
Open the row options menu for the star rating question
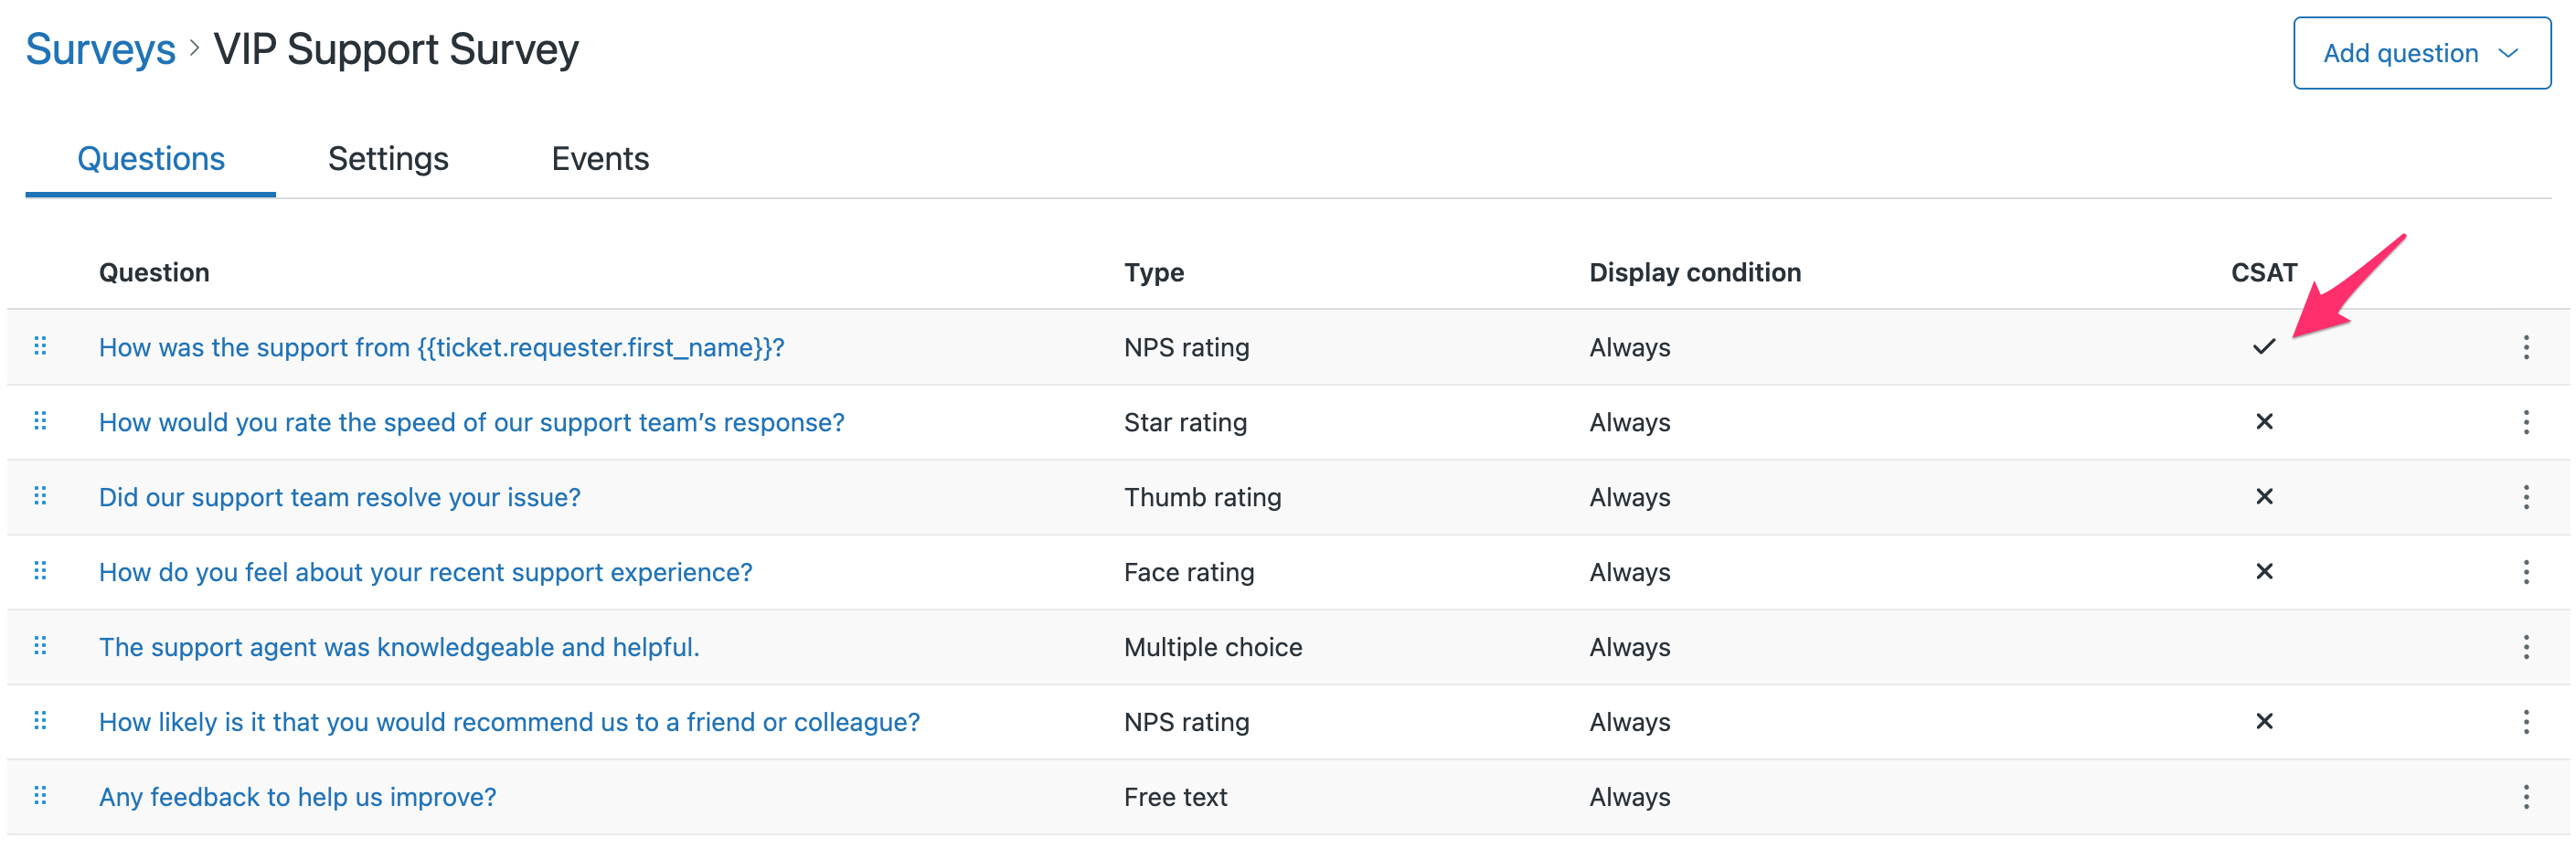[2526, 422]
